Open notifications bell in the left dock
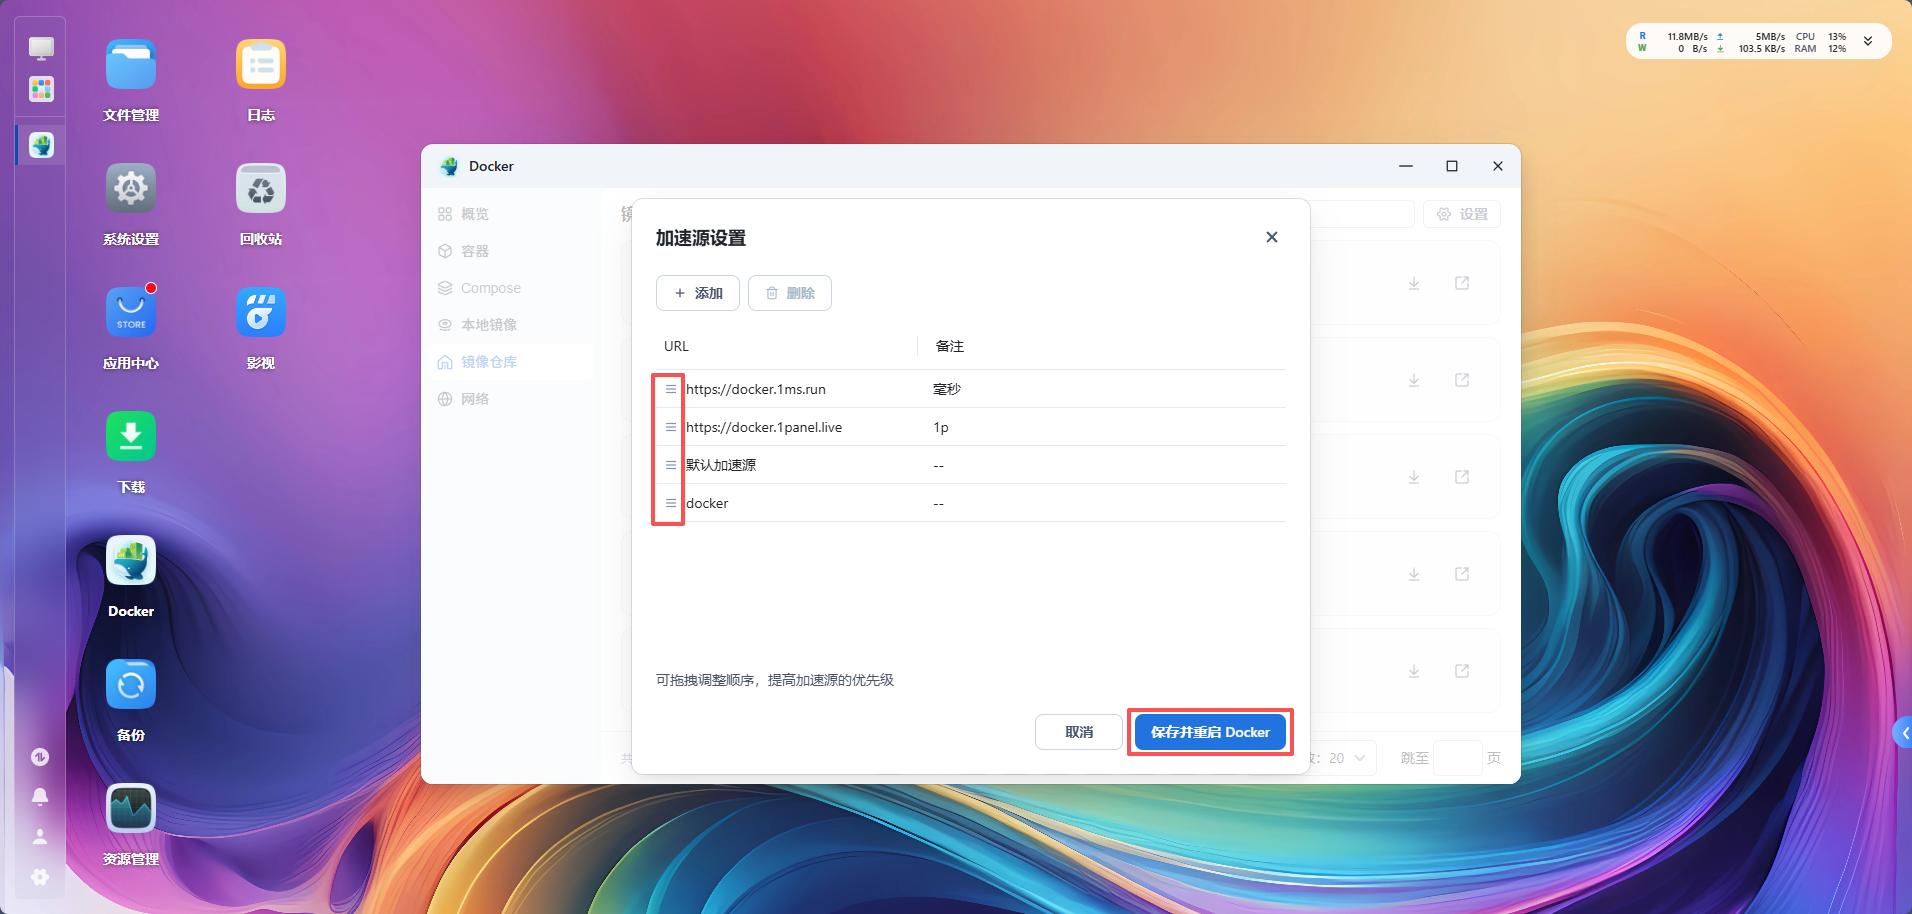 pyautogui.click(x=40, y=797)
